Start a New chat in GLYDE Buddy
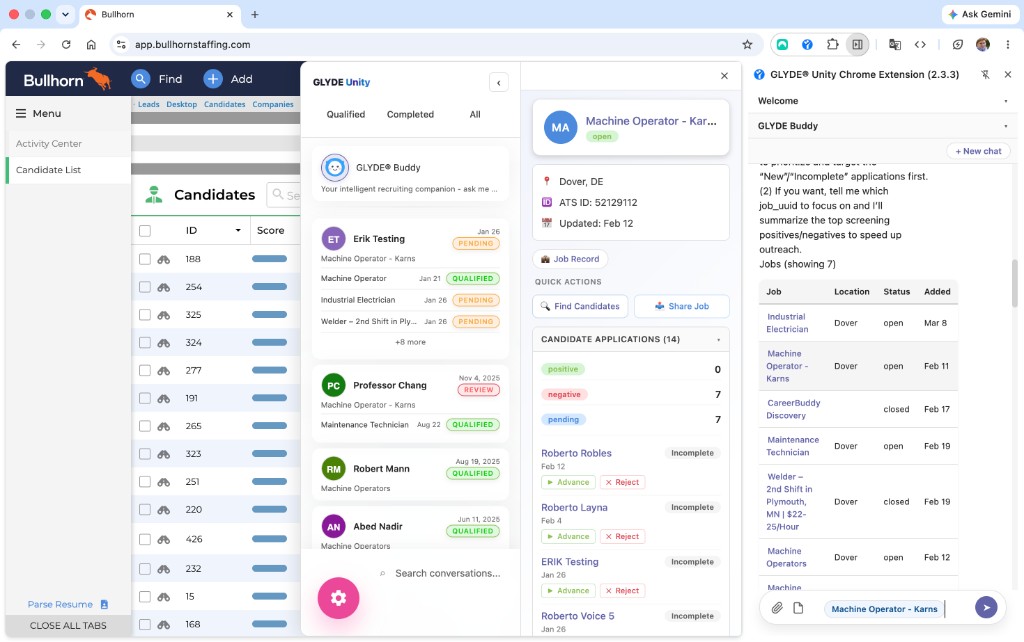The height and width of the screenshot is (642, 1024). click(978, 151)
